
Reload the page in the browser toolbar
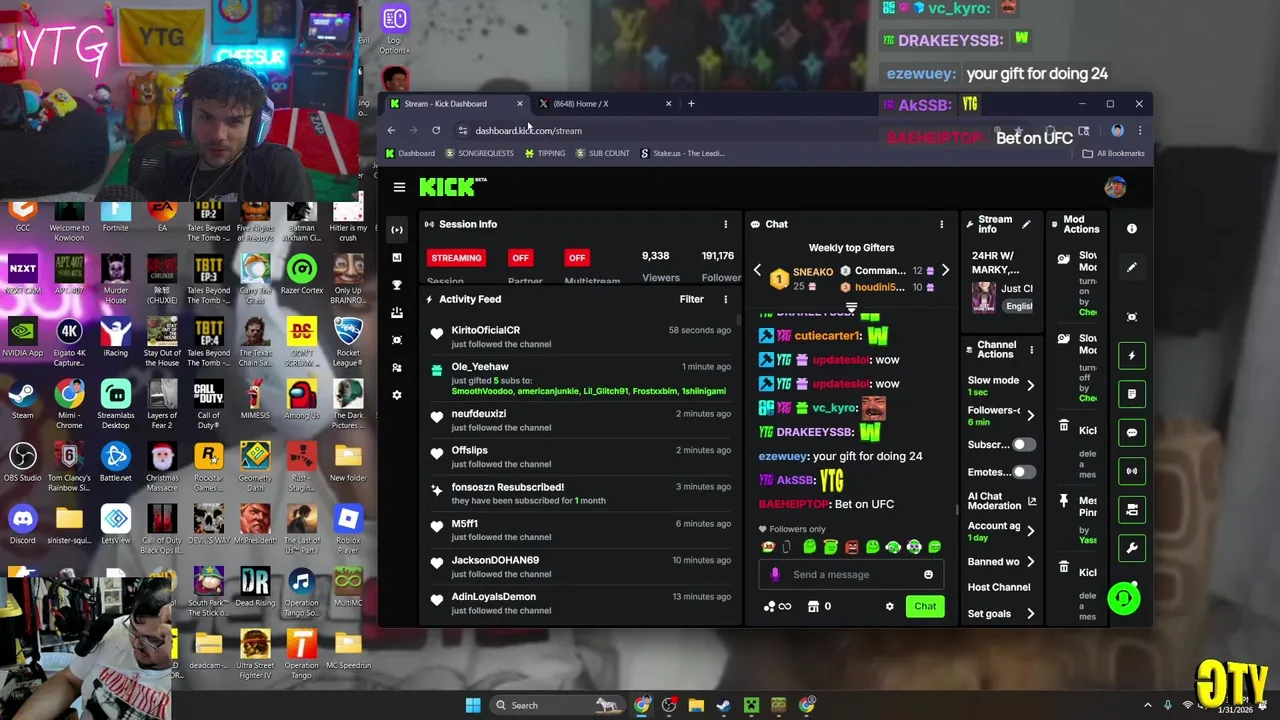[x=436, y=130]
